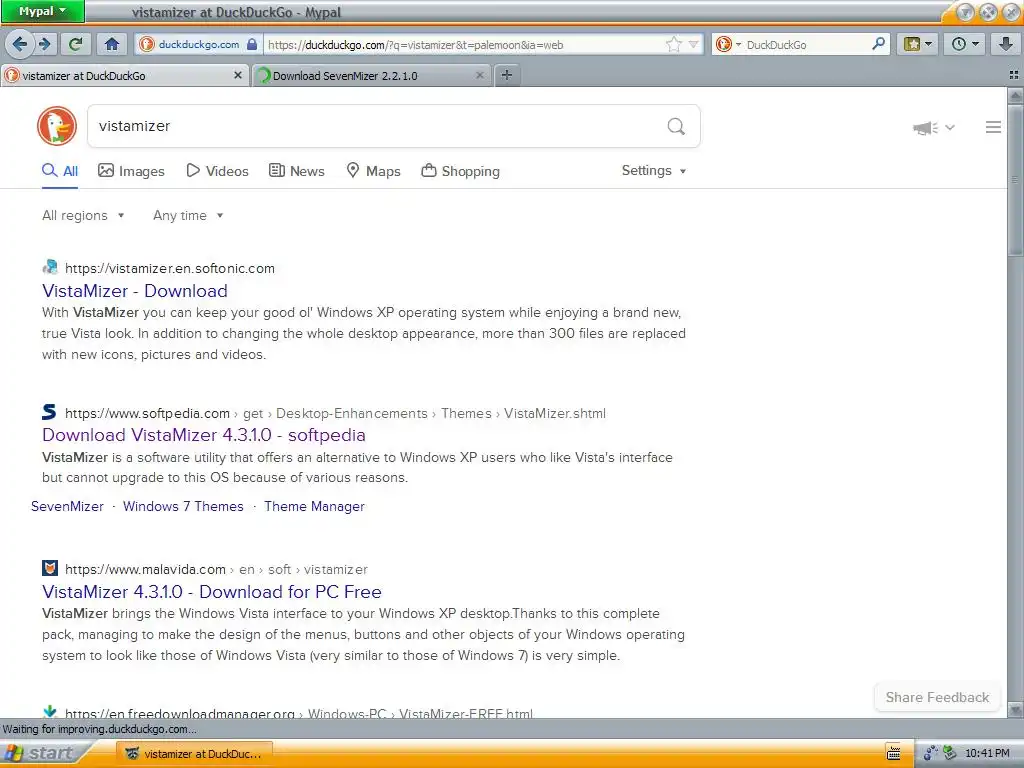
Task: Open the megaphone spread menu
Action: point(933,127)
